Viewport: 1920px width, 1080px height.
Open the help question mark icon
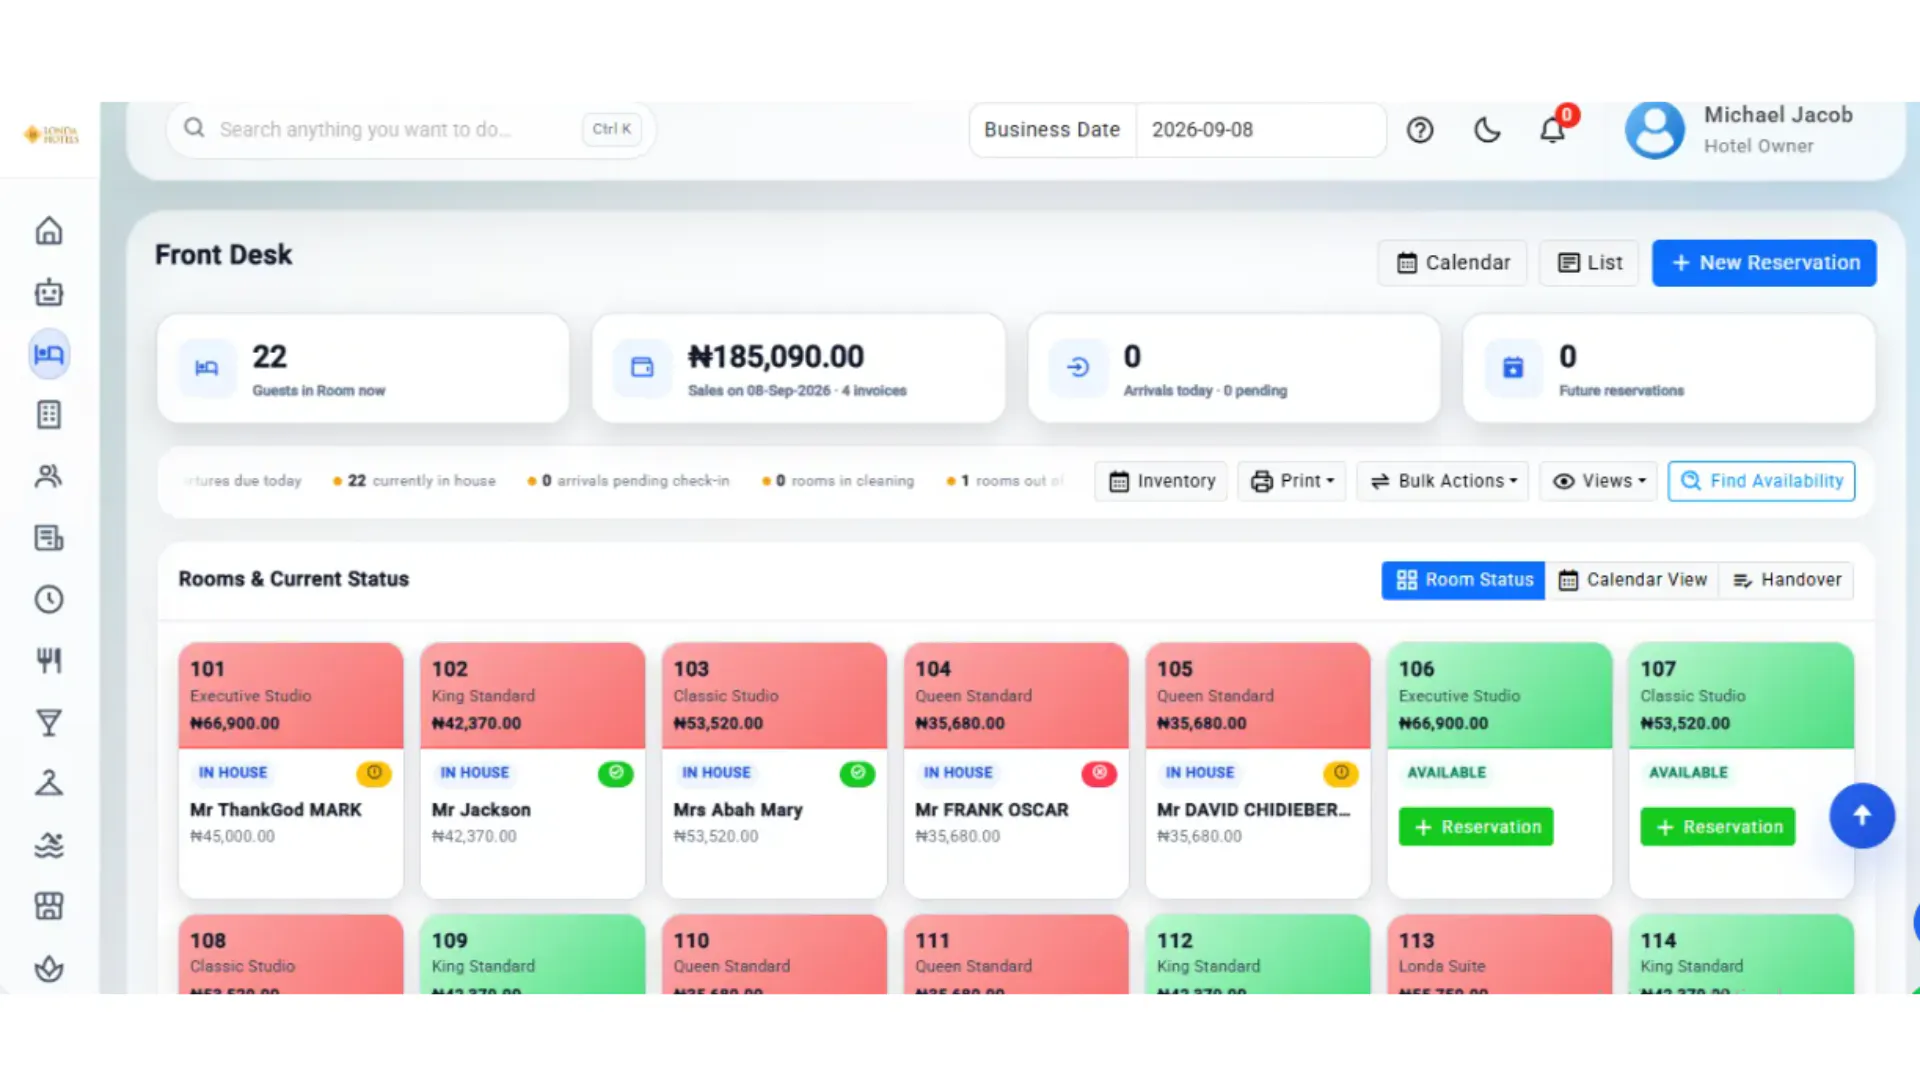[1420, 130]
